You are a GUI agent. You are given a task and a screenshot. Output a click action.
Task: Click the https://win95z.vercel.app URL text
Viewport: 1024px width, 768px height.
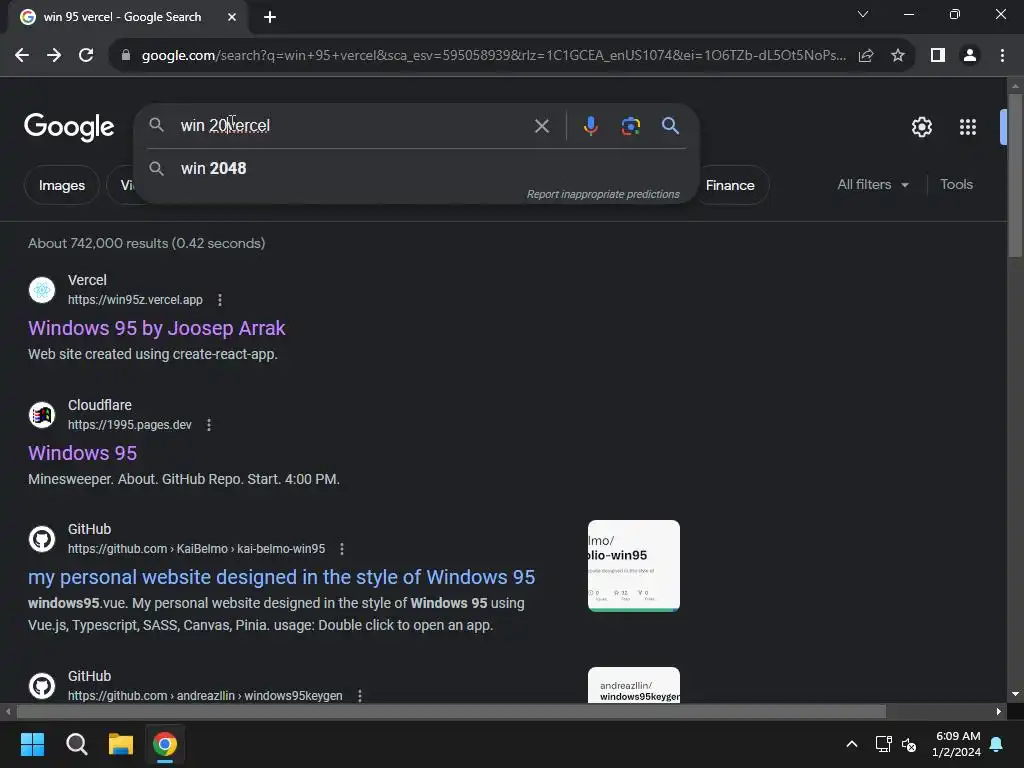[135, 300]
